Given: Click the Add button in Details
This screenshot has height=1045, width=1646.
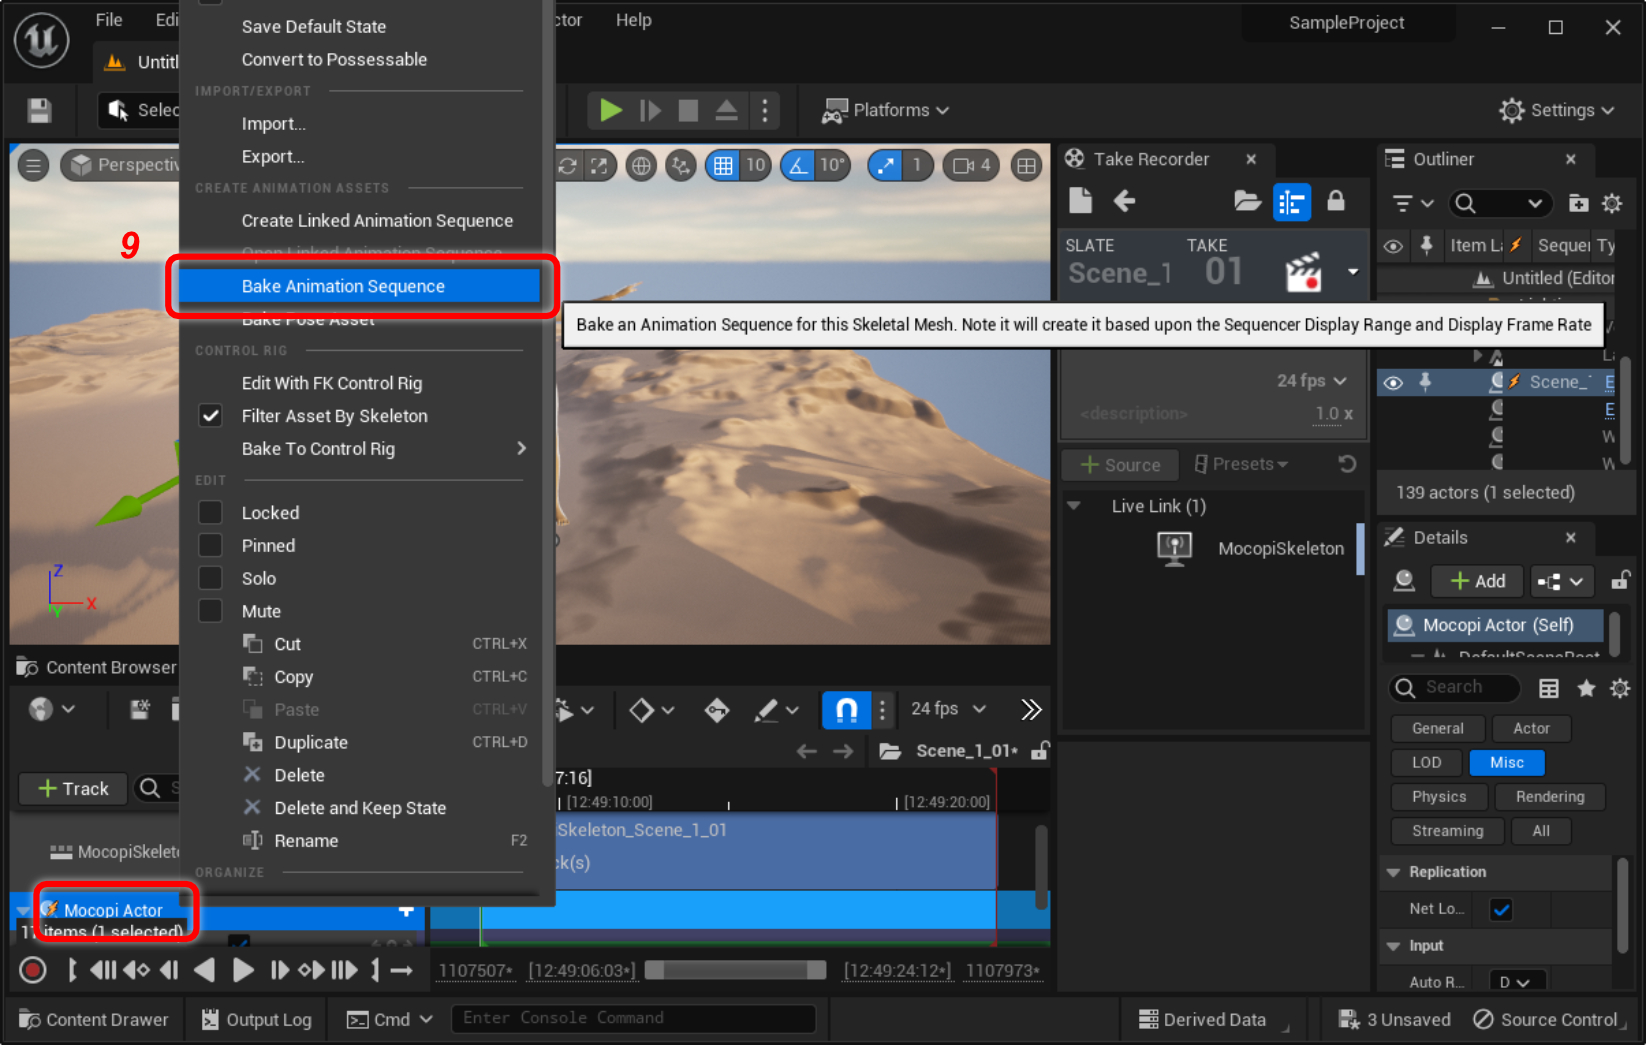Looking at the screenshot, I should [x=1477, y=581].
